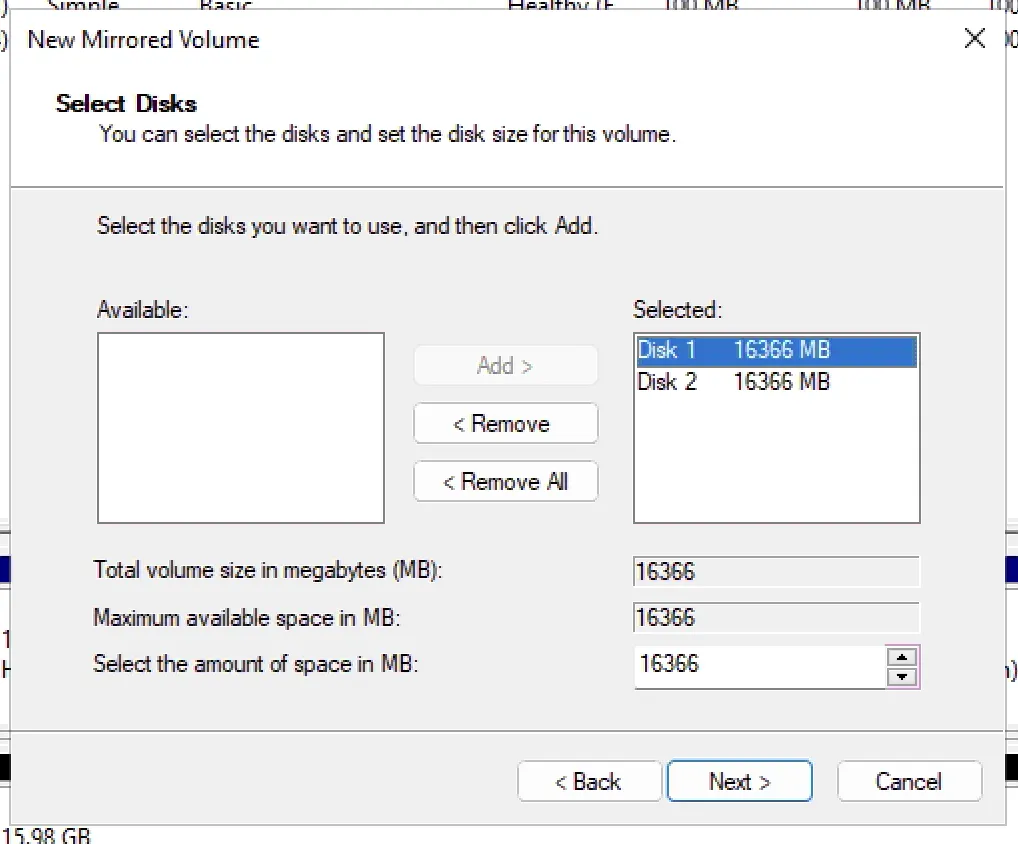The image size is (1018, 844).
Task: Click the Basic type column entry
Action: click(x=224, y=7)
